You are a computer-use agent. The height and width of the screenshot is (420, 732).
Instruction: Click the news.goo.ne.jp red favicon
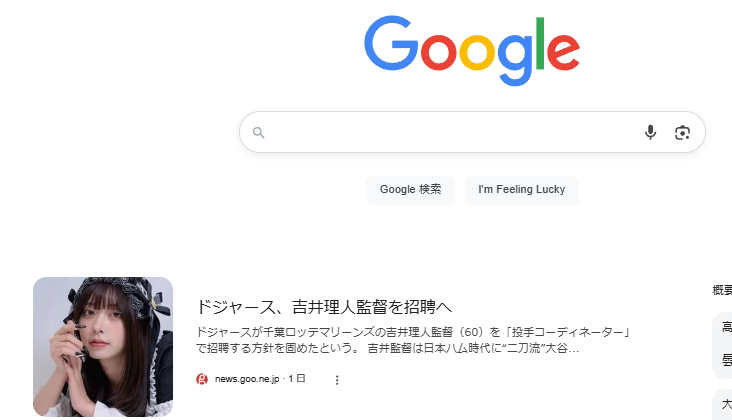[202, 379]
